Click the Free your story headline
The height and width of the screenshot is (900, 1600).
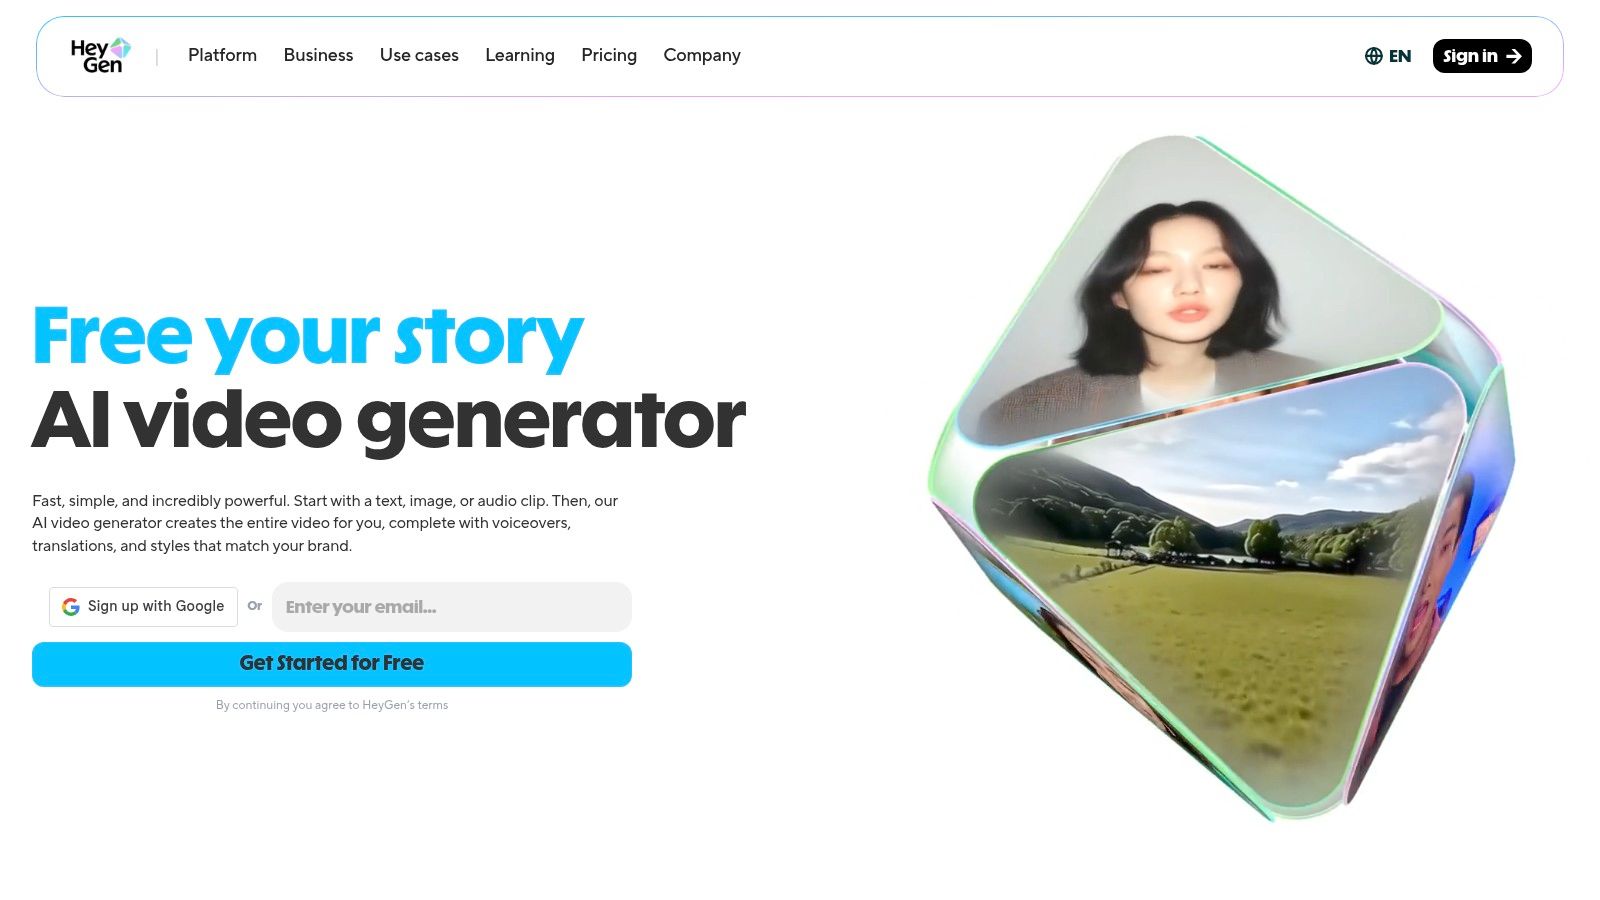pyautogui.click(x=308, y=337)
